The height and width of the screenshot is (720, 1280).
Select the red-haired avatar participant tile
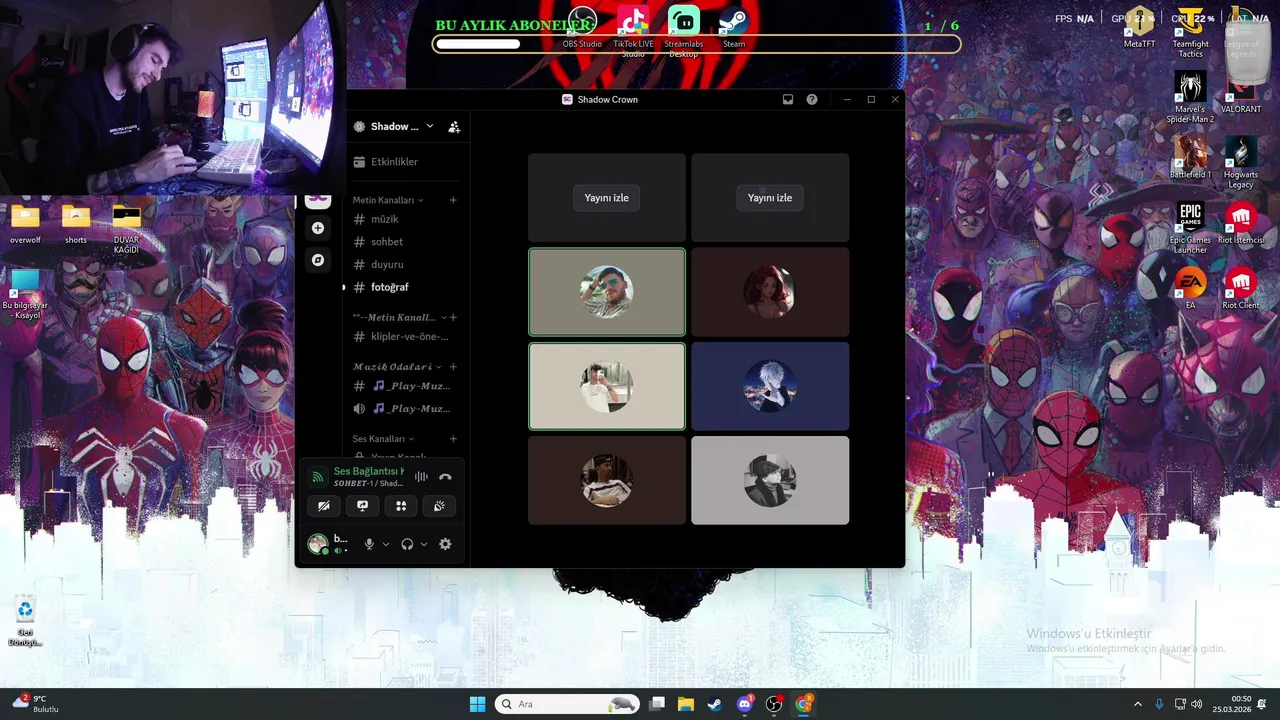[770, 292]
